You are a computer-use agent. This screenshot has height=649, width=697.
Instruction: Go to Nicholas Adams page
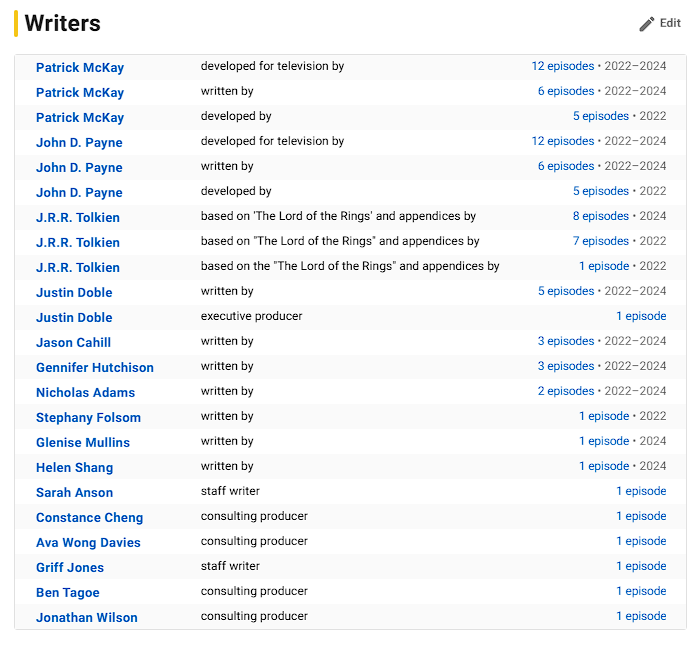click(85, 393)
